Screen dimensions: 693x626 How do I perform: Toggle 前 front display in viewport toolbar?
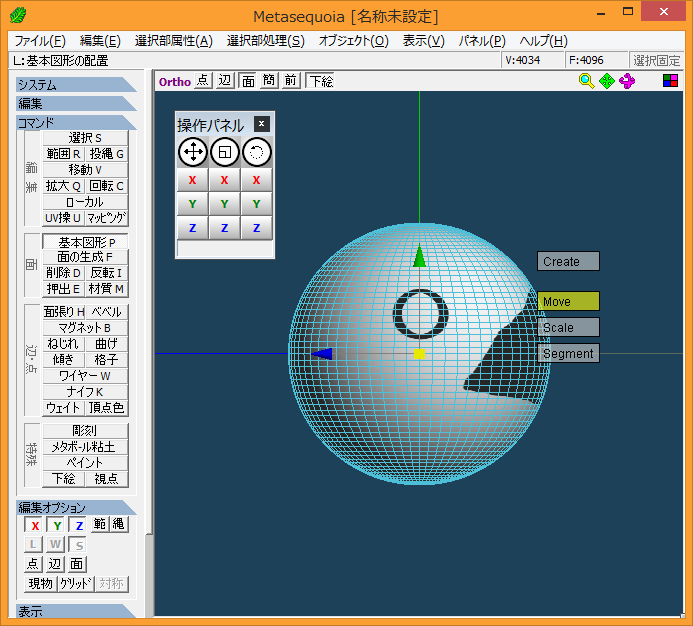tap(290, 80)
